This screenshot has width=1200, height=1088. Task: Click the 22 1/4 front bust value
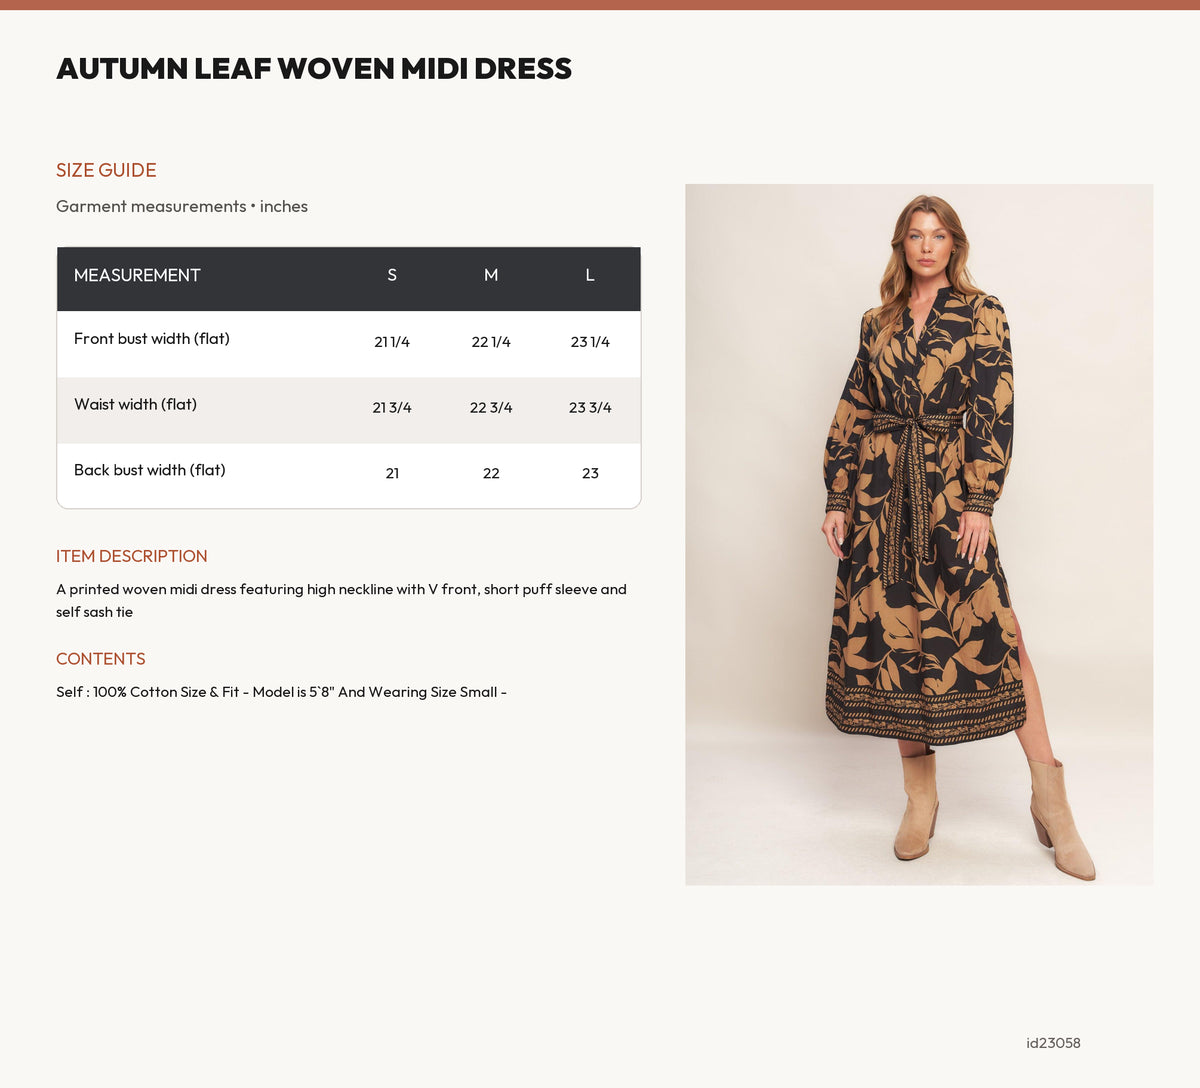pos(491,342)
